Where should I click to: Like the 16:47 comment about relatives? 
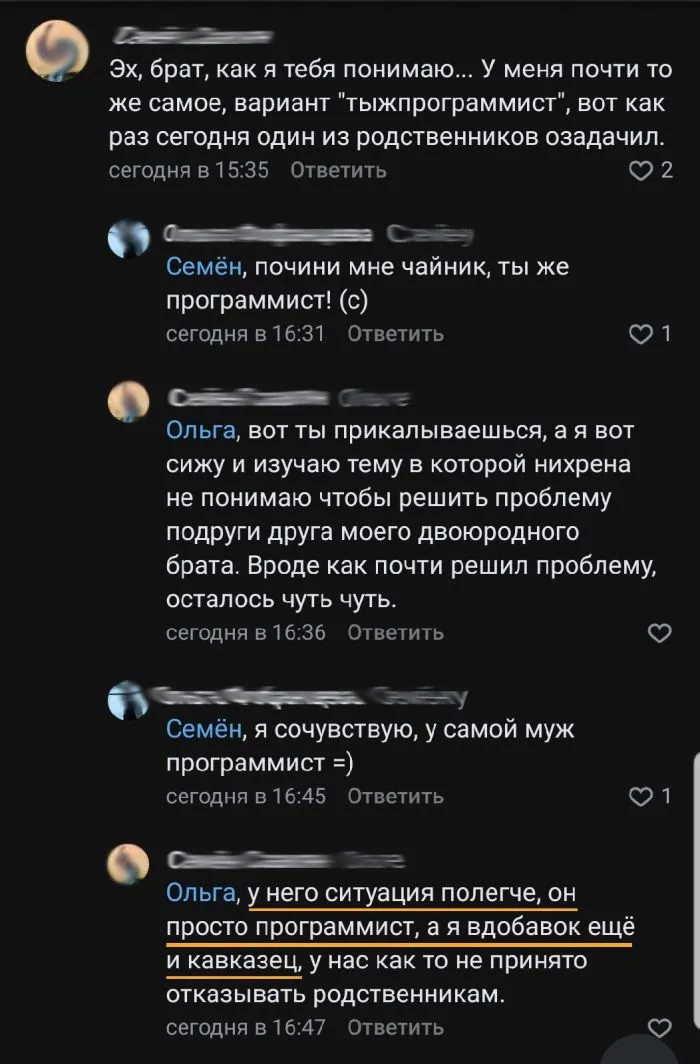pyautogui.click(x=660, y=1027)
